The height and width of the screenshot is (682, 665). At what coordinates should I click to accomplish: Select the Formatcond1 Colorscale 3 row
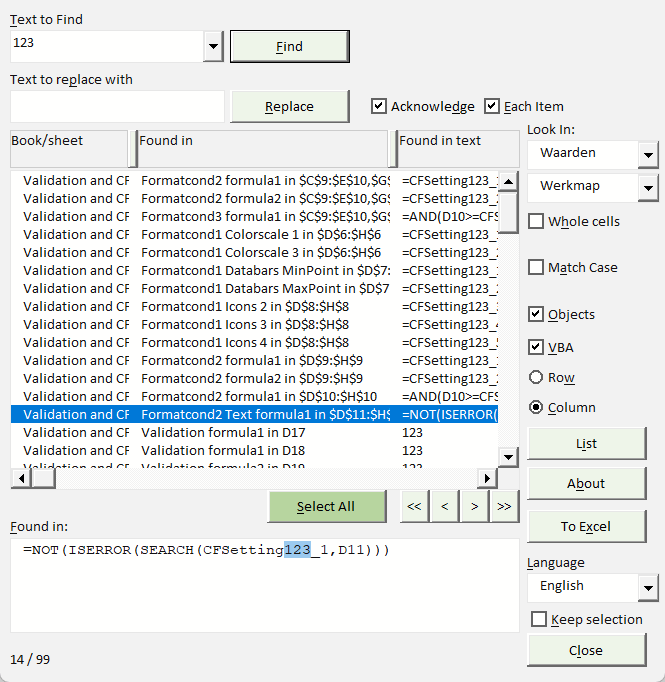click(x=254, y=252)
